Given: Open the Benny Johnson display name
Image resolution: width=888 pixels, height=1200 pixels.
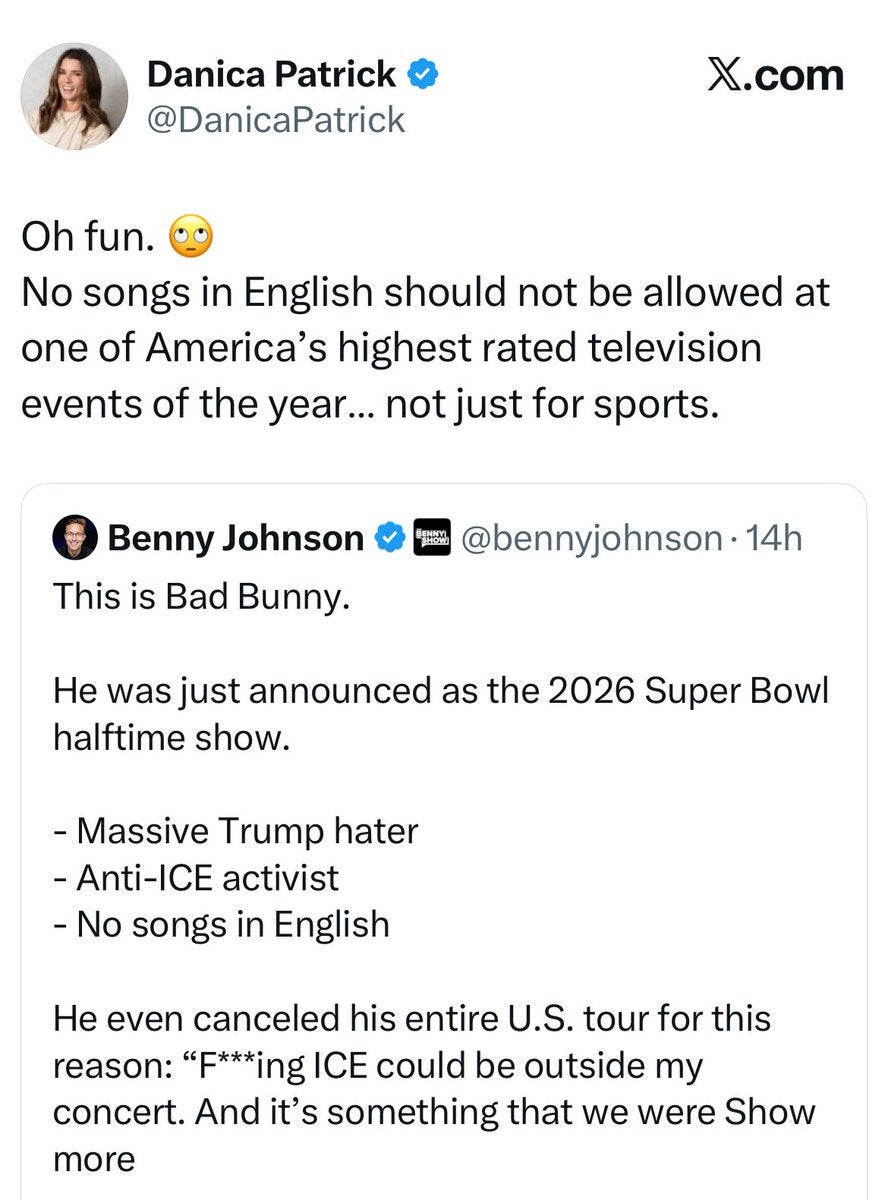Looking at the screenshot, I should pyautogui.click(x=235, y=538).
